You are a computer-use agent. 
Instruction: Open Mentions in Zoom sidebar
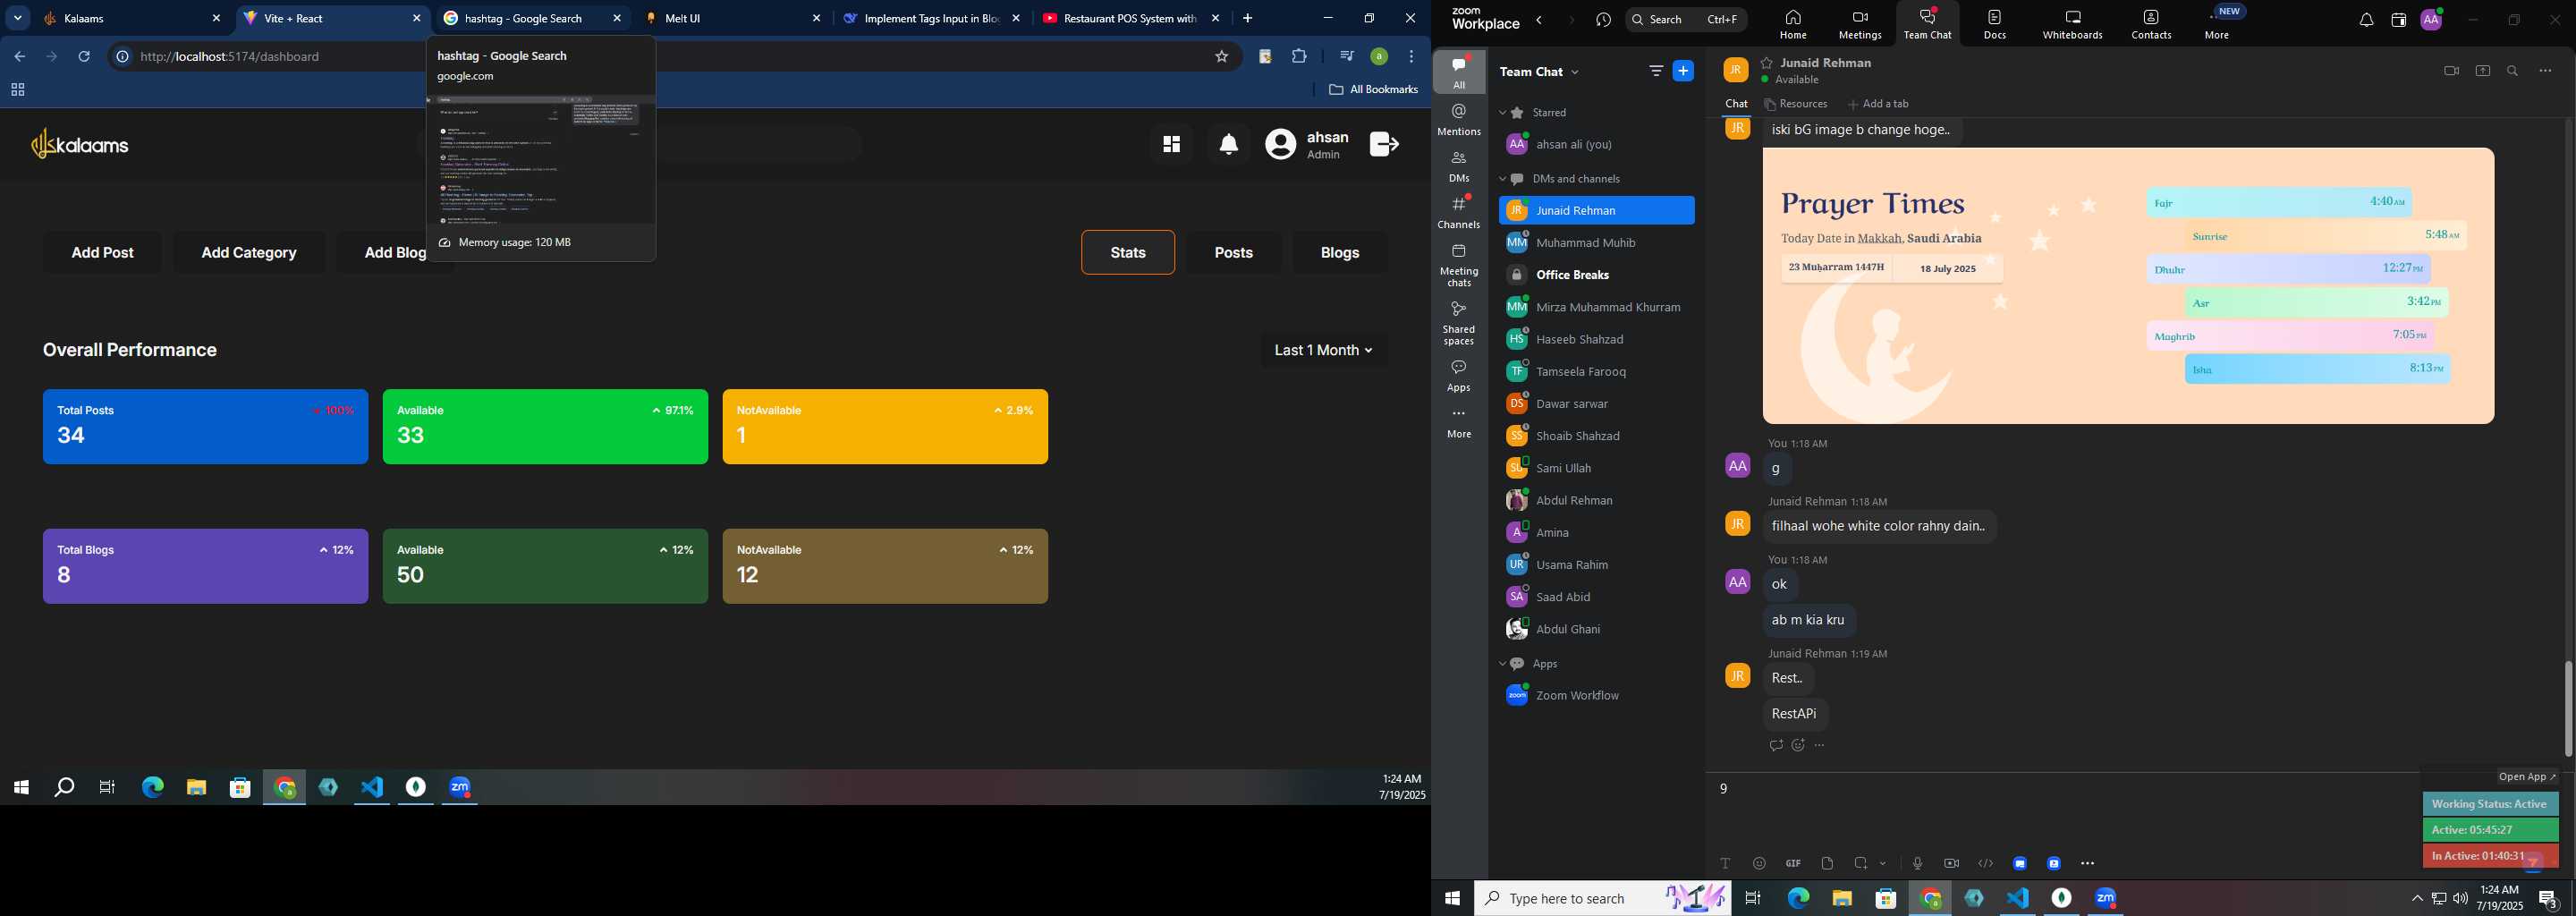point(1459,119)
